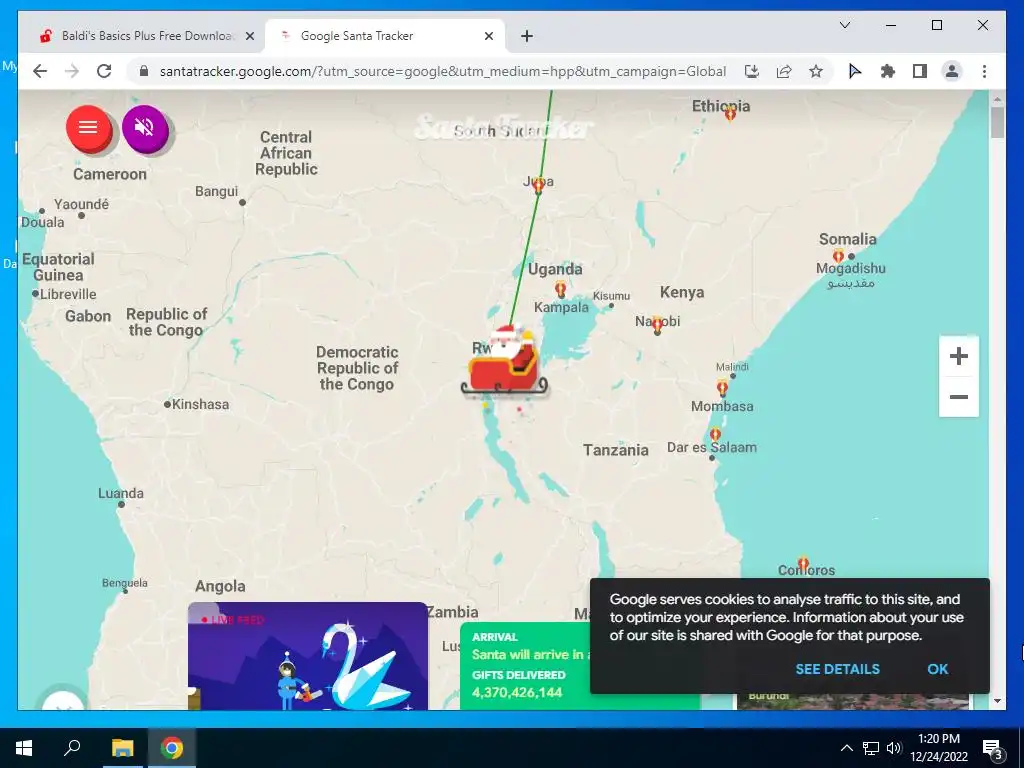Go back to the previous page
This screenshot has width=1024, height=768.
(x=40, y=71)
